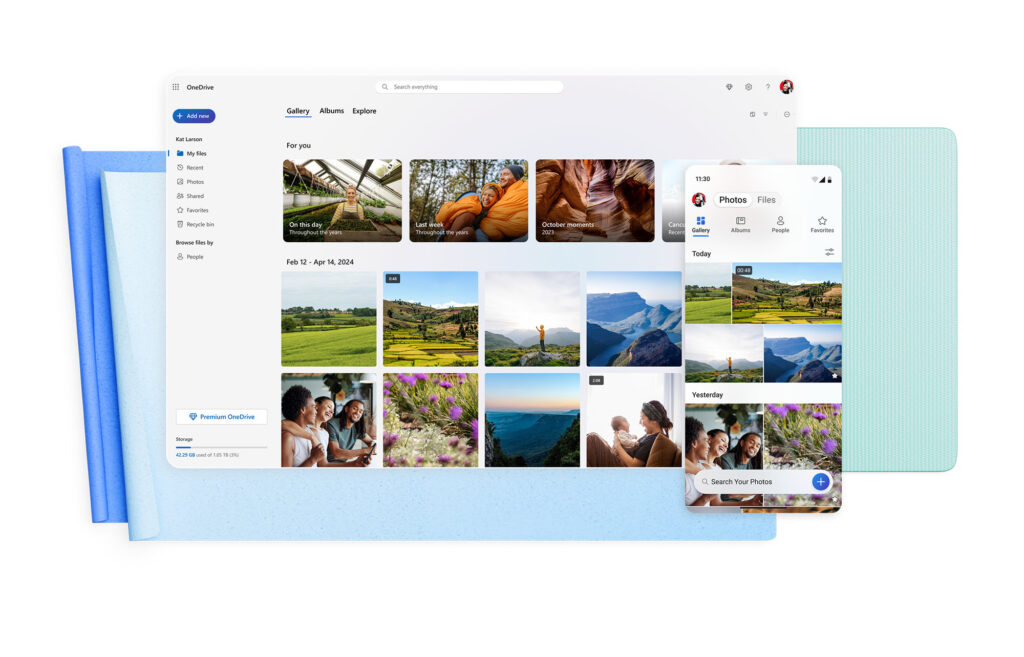The image size is (1024, 657).
Task: Open the gallery filter funnel icon
Action: [x=765, y=114]
